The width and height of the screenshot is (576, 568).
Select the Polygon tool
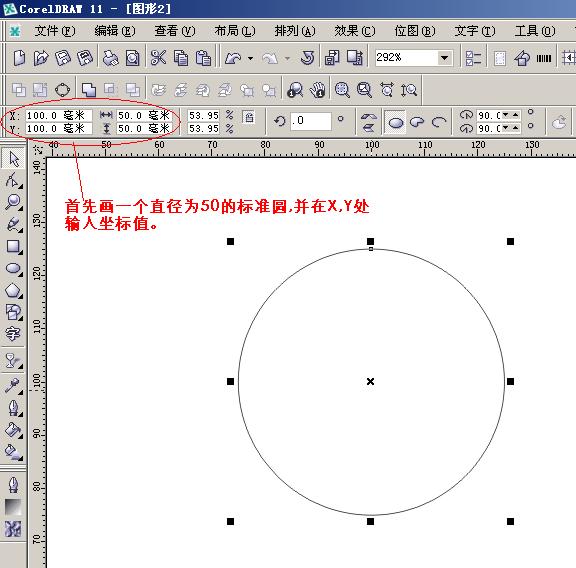click(x=13, y=290)
